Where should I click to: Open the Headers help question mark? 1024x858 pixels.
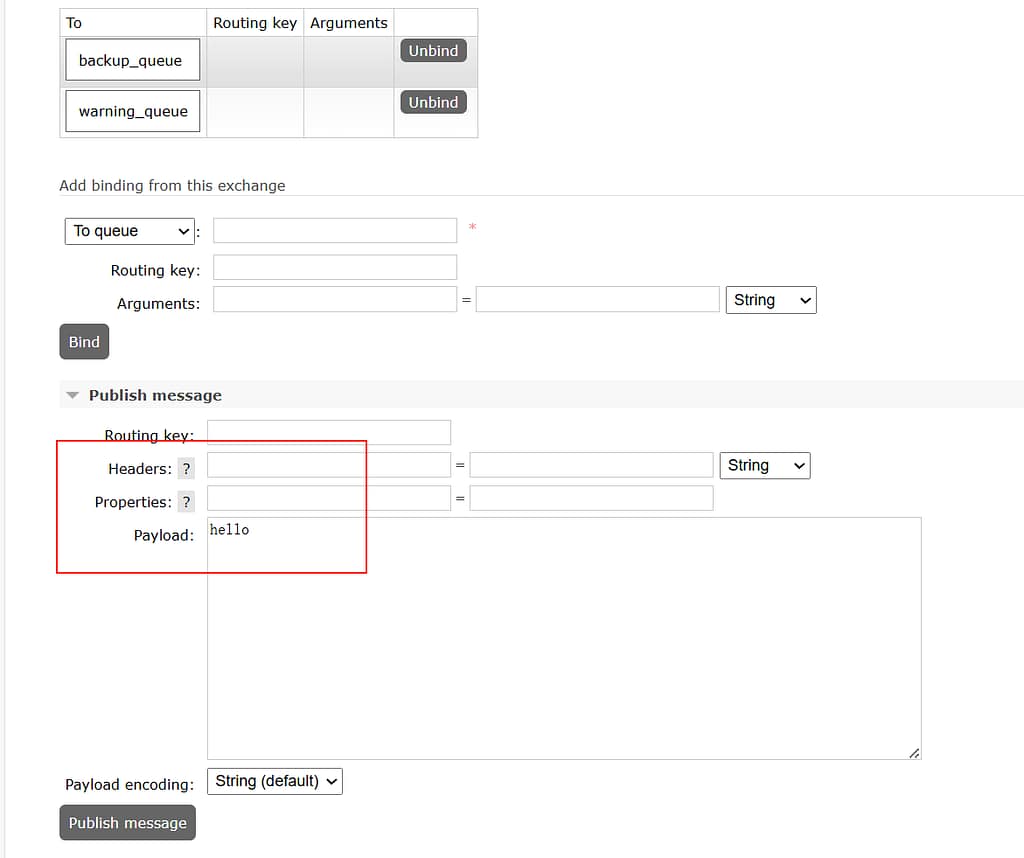[186, 469]
